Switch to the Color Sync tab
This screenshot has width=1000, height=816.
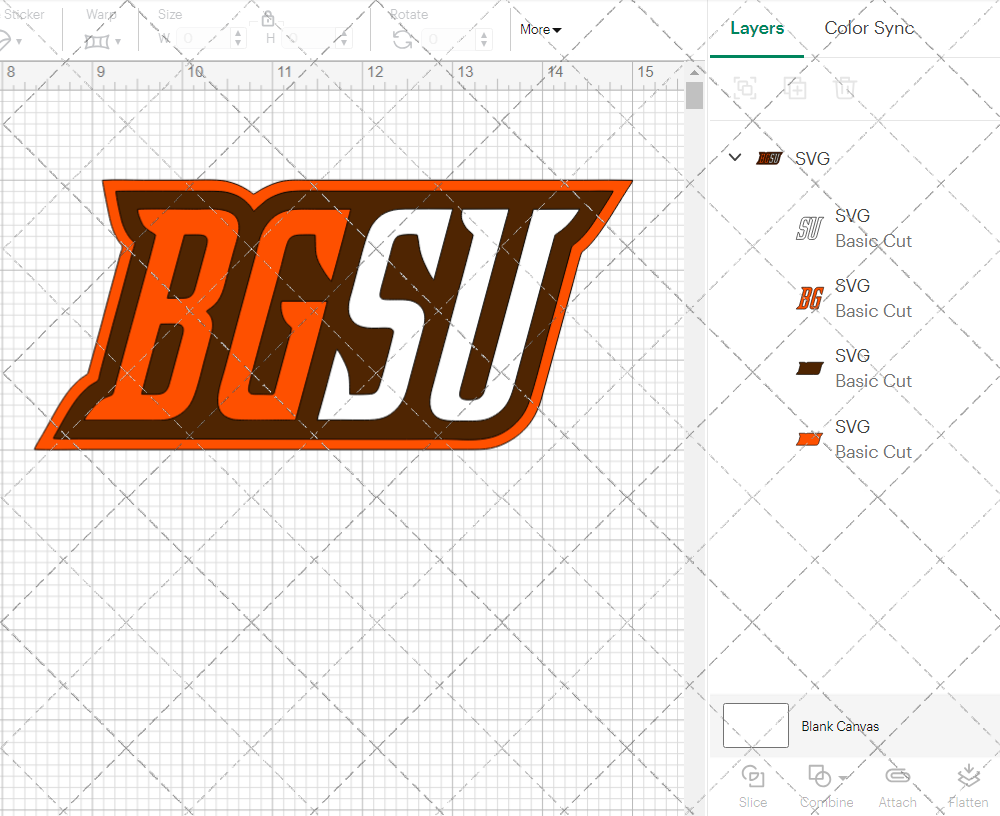869,28
